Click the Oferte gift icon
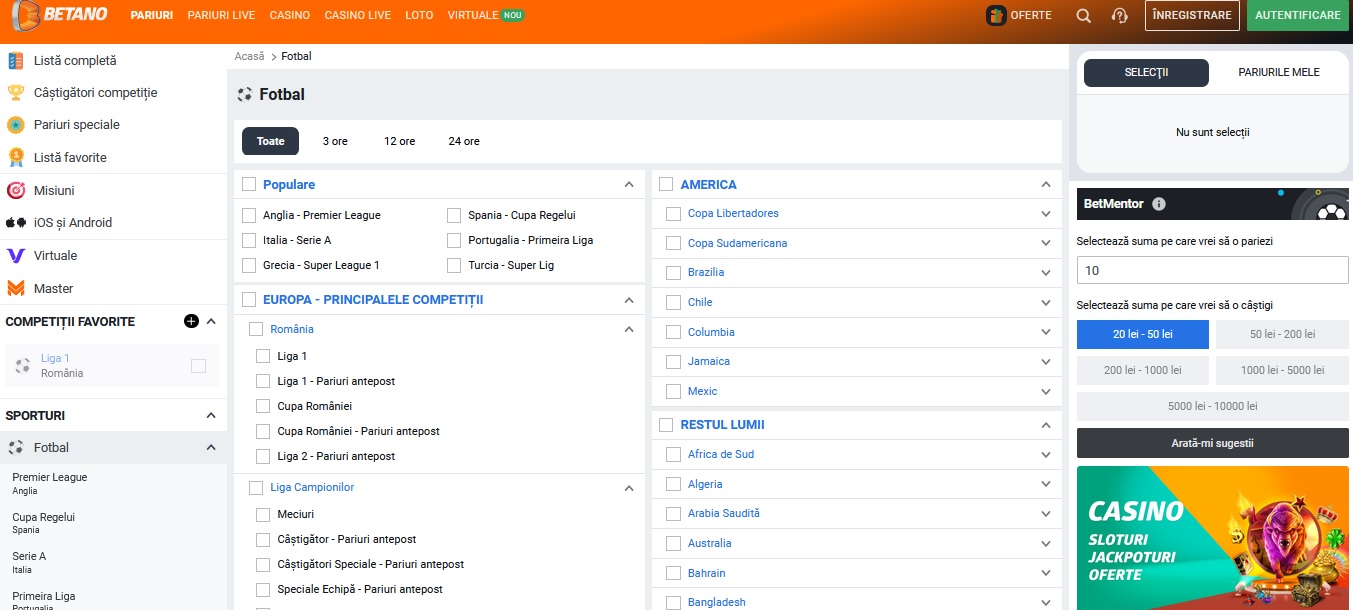Viewport: 1353px width, 610px height. [x=996, y=16]
